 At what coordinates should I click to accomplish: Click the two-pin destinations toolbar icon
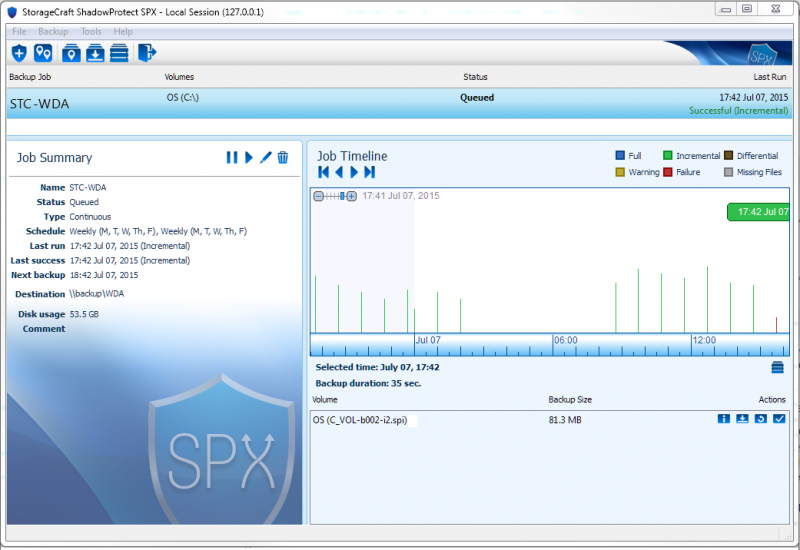[43, 53]
